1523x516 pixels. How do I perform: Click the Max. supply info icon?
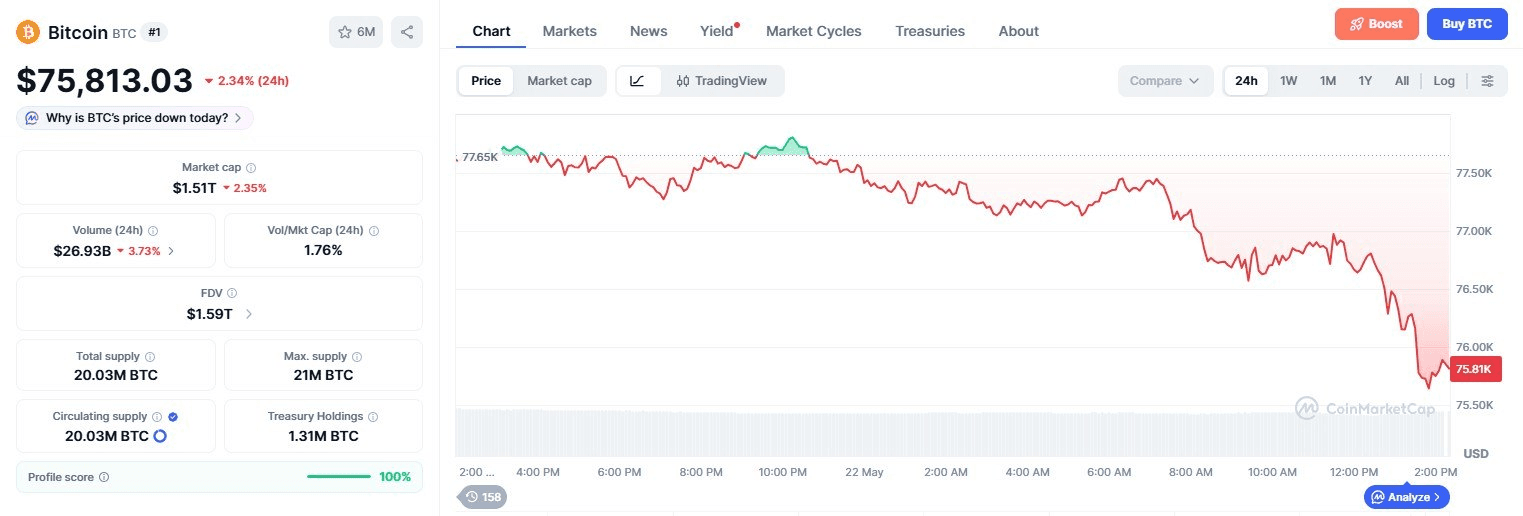pyautogui.click(x=357, y=356)
